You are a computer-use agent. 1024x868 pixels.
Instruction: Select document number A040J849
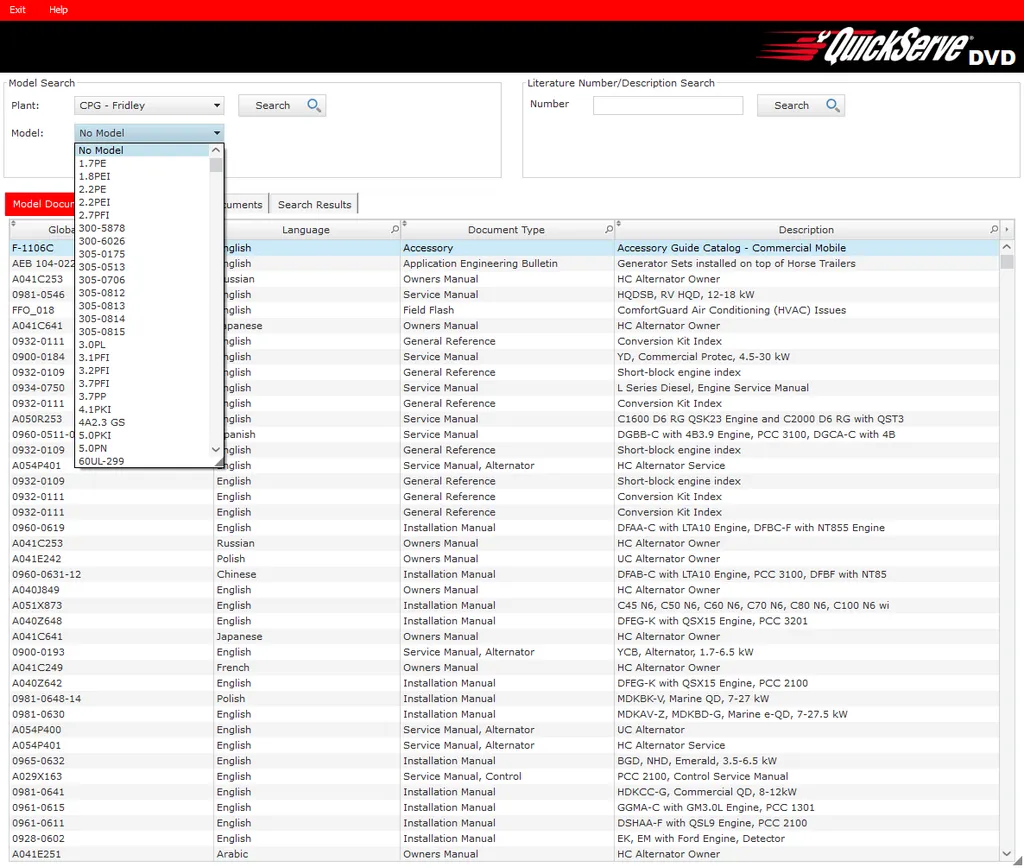36,590
